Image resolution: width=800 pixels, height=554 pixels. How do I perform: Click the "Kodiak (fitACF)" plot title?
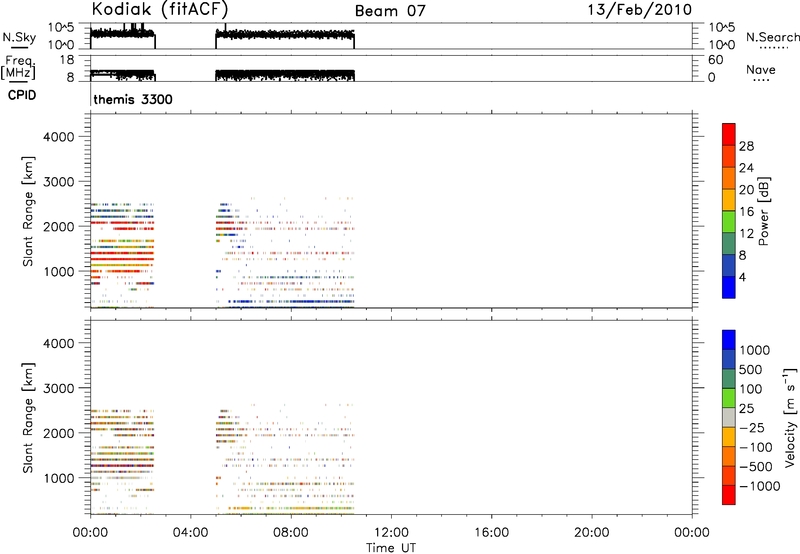(159, 10)
